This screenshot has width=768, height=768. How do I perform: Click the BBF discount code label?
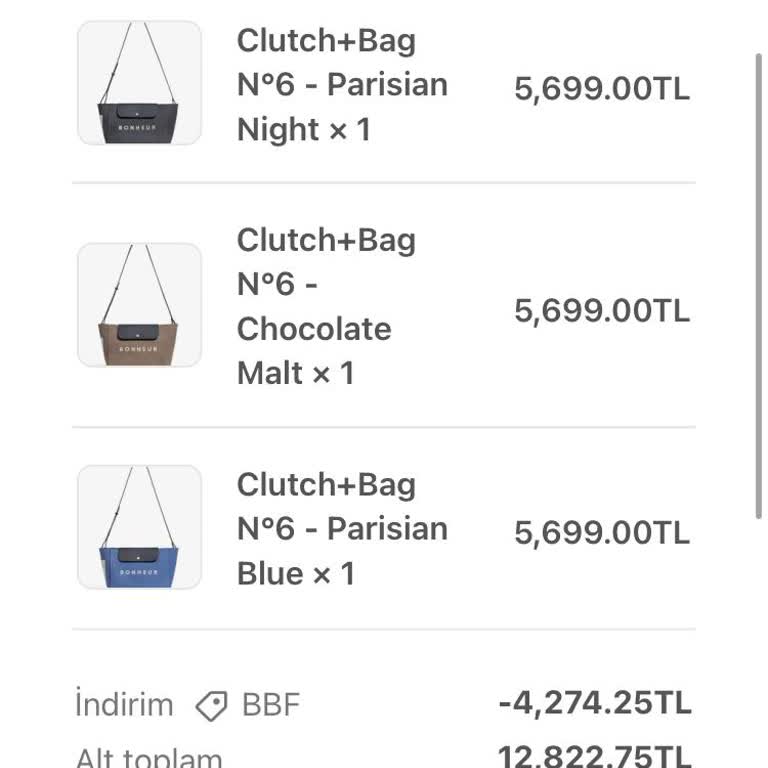click(x=271, y=705)
